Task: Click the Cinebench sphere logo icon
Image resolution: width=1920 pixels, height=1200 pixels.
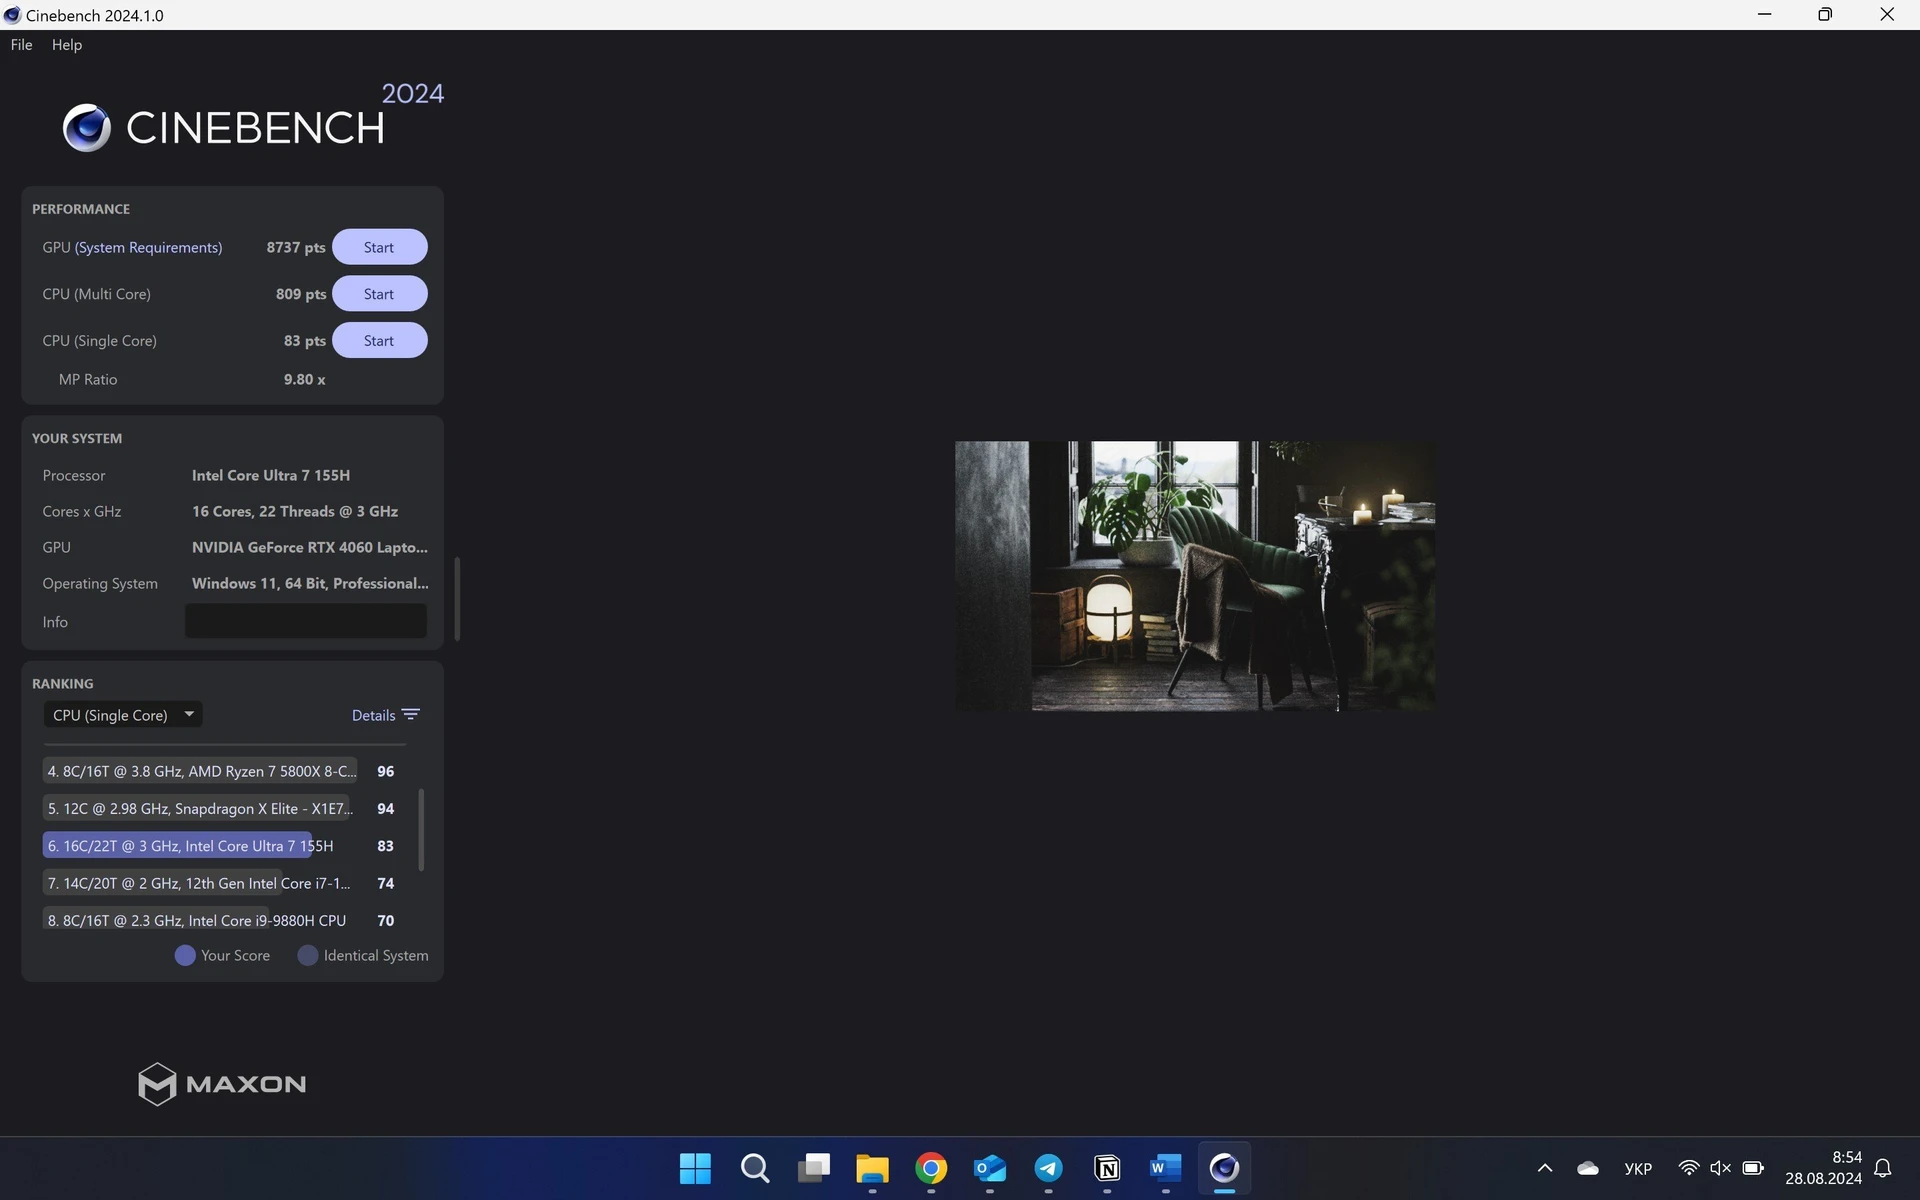Action: pyautogui.click(x=87, y=128)
